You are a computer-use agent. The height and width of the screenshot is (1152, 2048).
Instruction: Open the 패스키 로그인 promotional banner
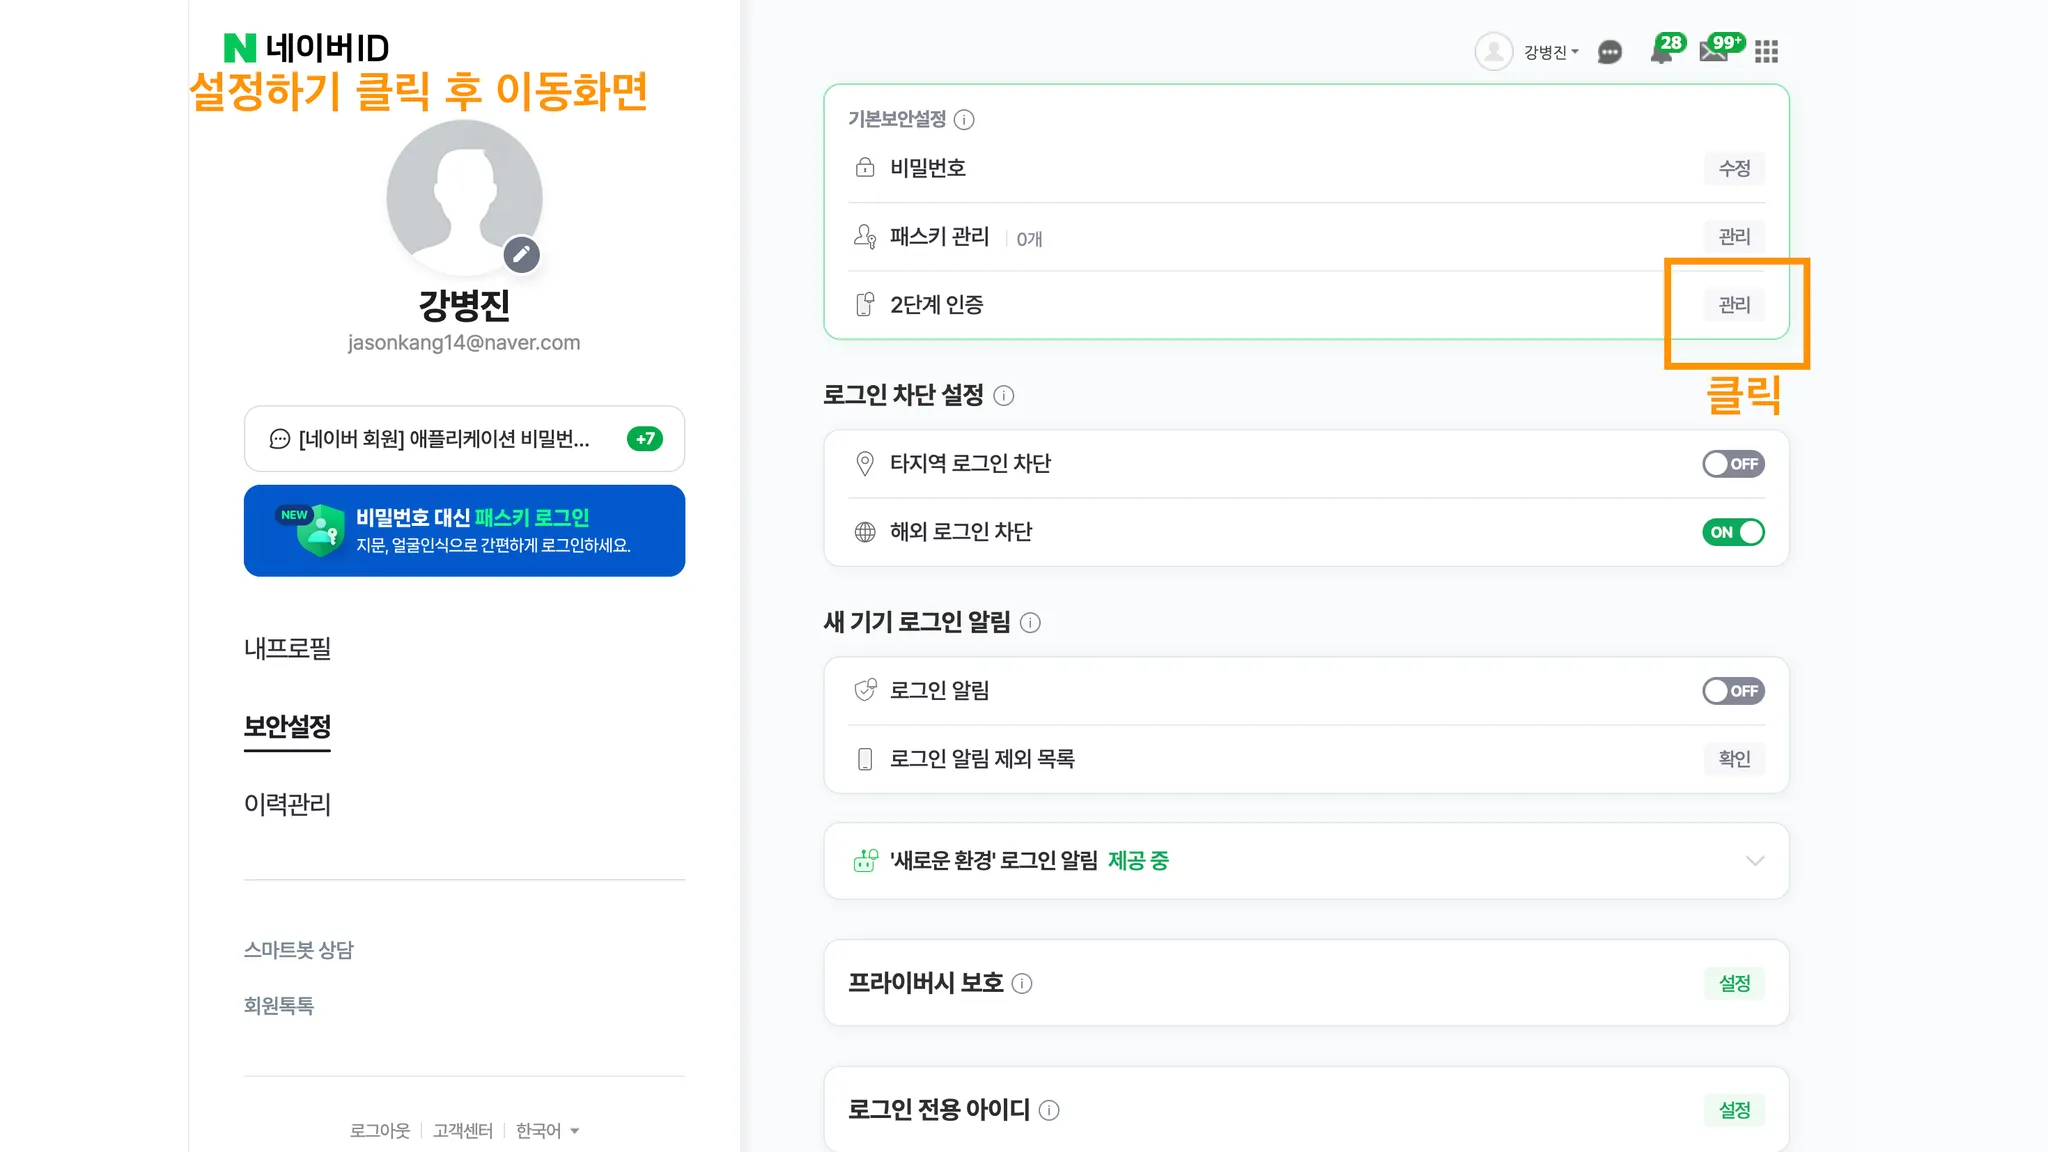464,531
